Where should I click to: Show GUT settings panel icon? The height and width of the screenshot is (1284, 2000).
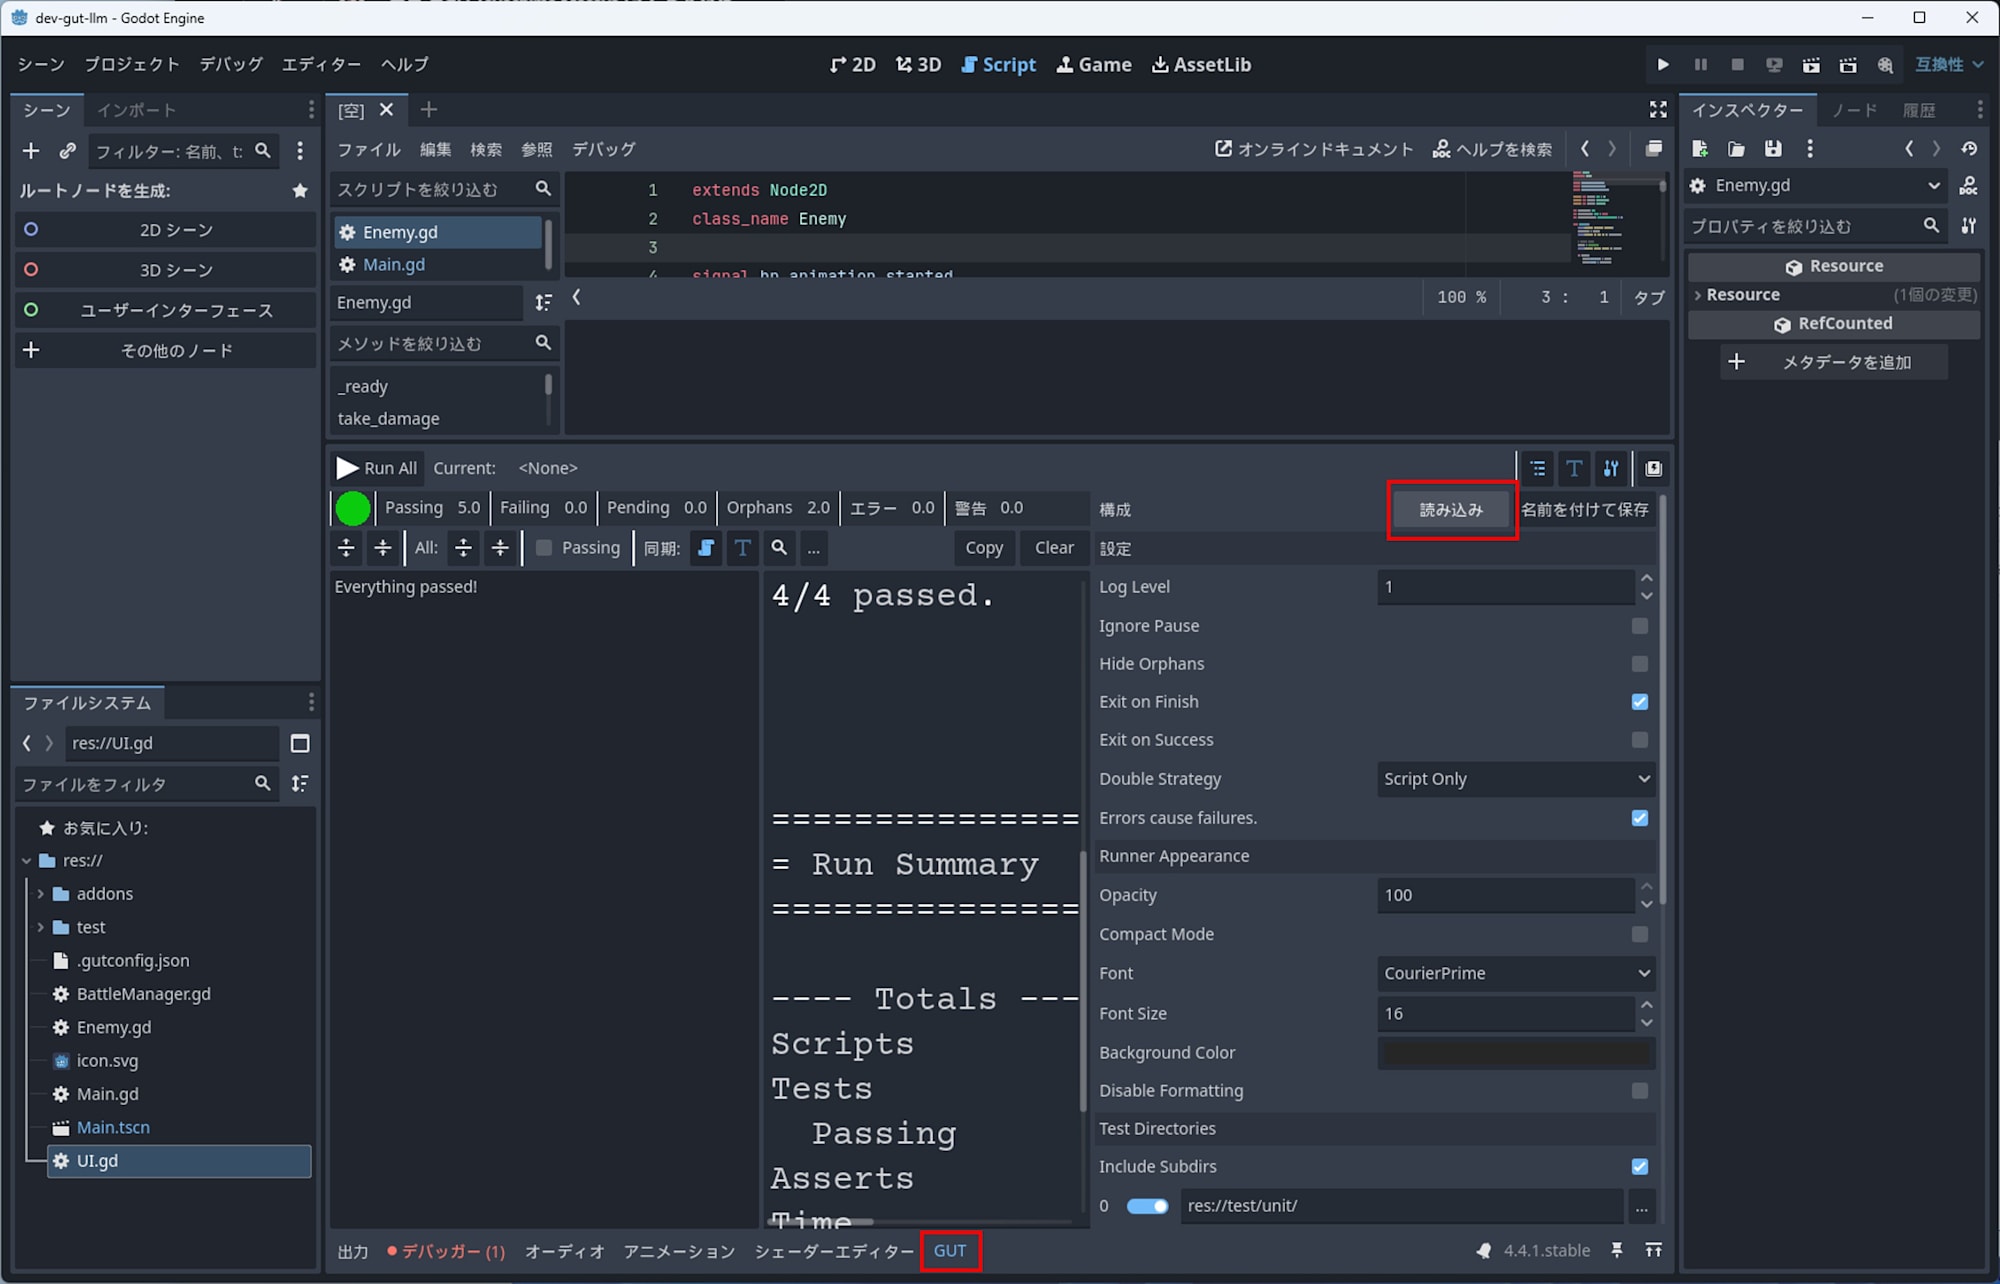coord(1611,468)
